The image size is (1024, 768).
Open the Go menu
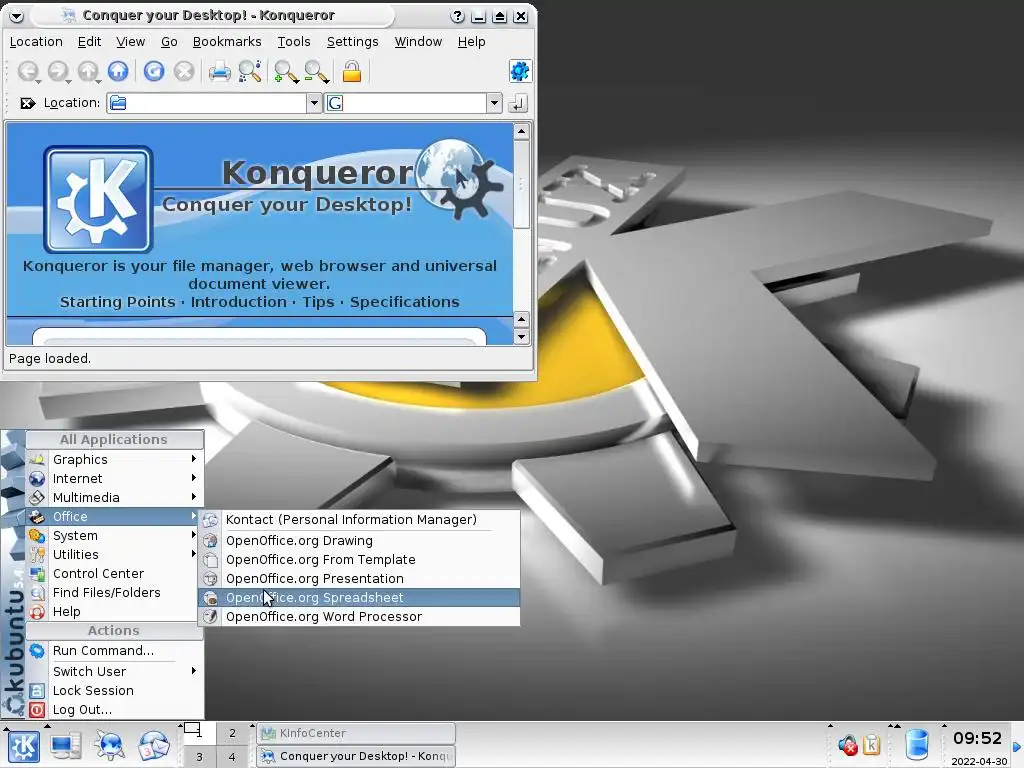169,42
